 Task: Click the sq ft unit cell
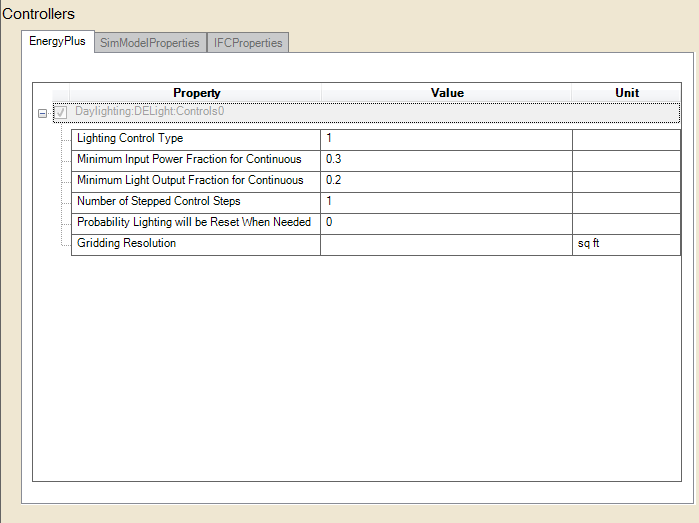click(626, 244)
